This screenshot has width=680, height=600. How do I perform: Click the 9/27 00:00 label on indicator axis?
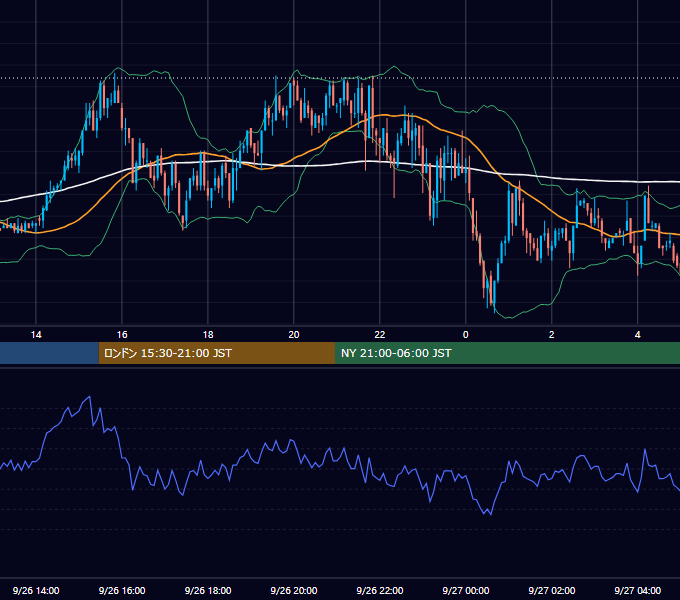click(x=465, y=590)
